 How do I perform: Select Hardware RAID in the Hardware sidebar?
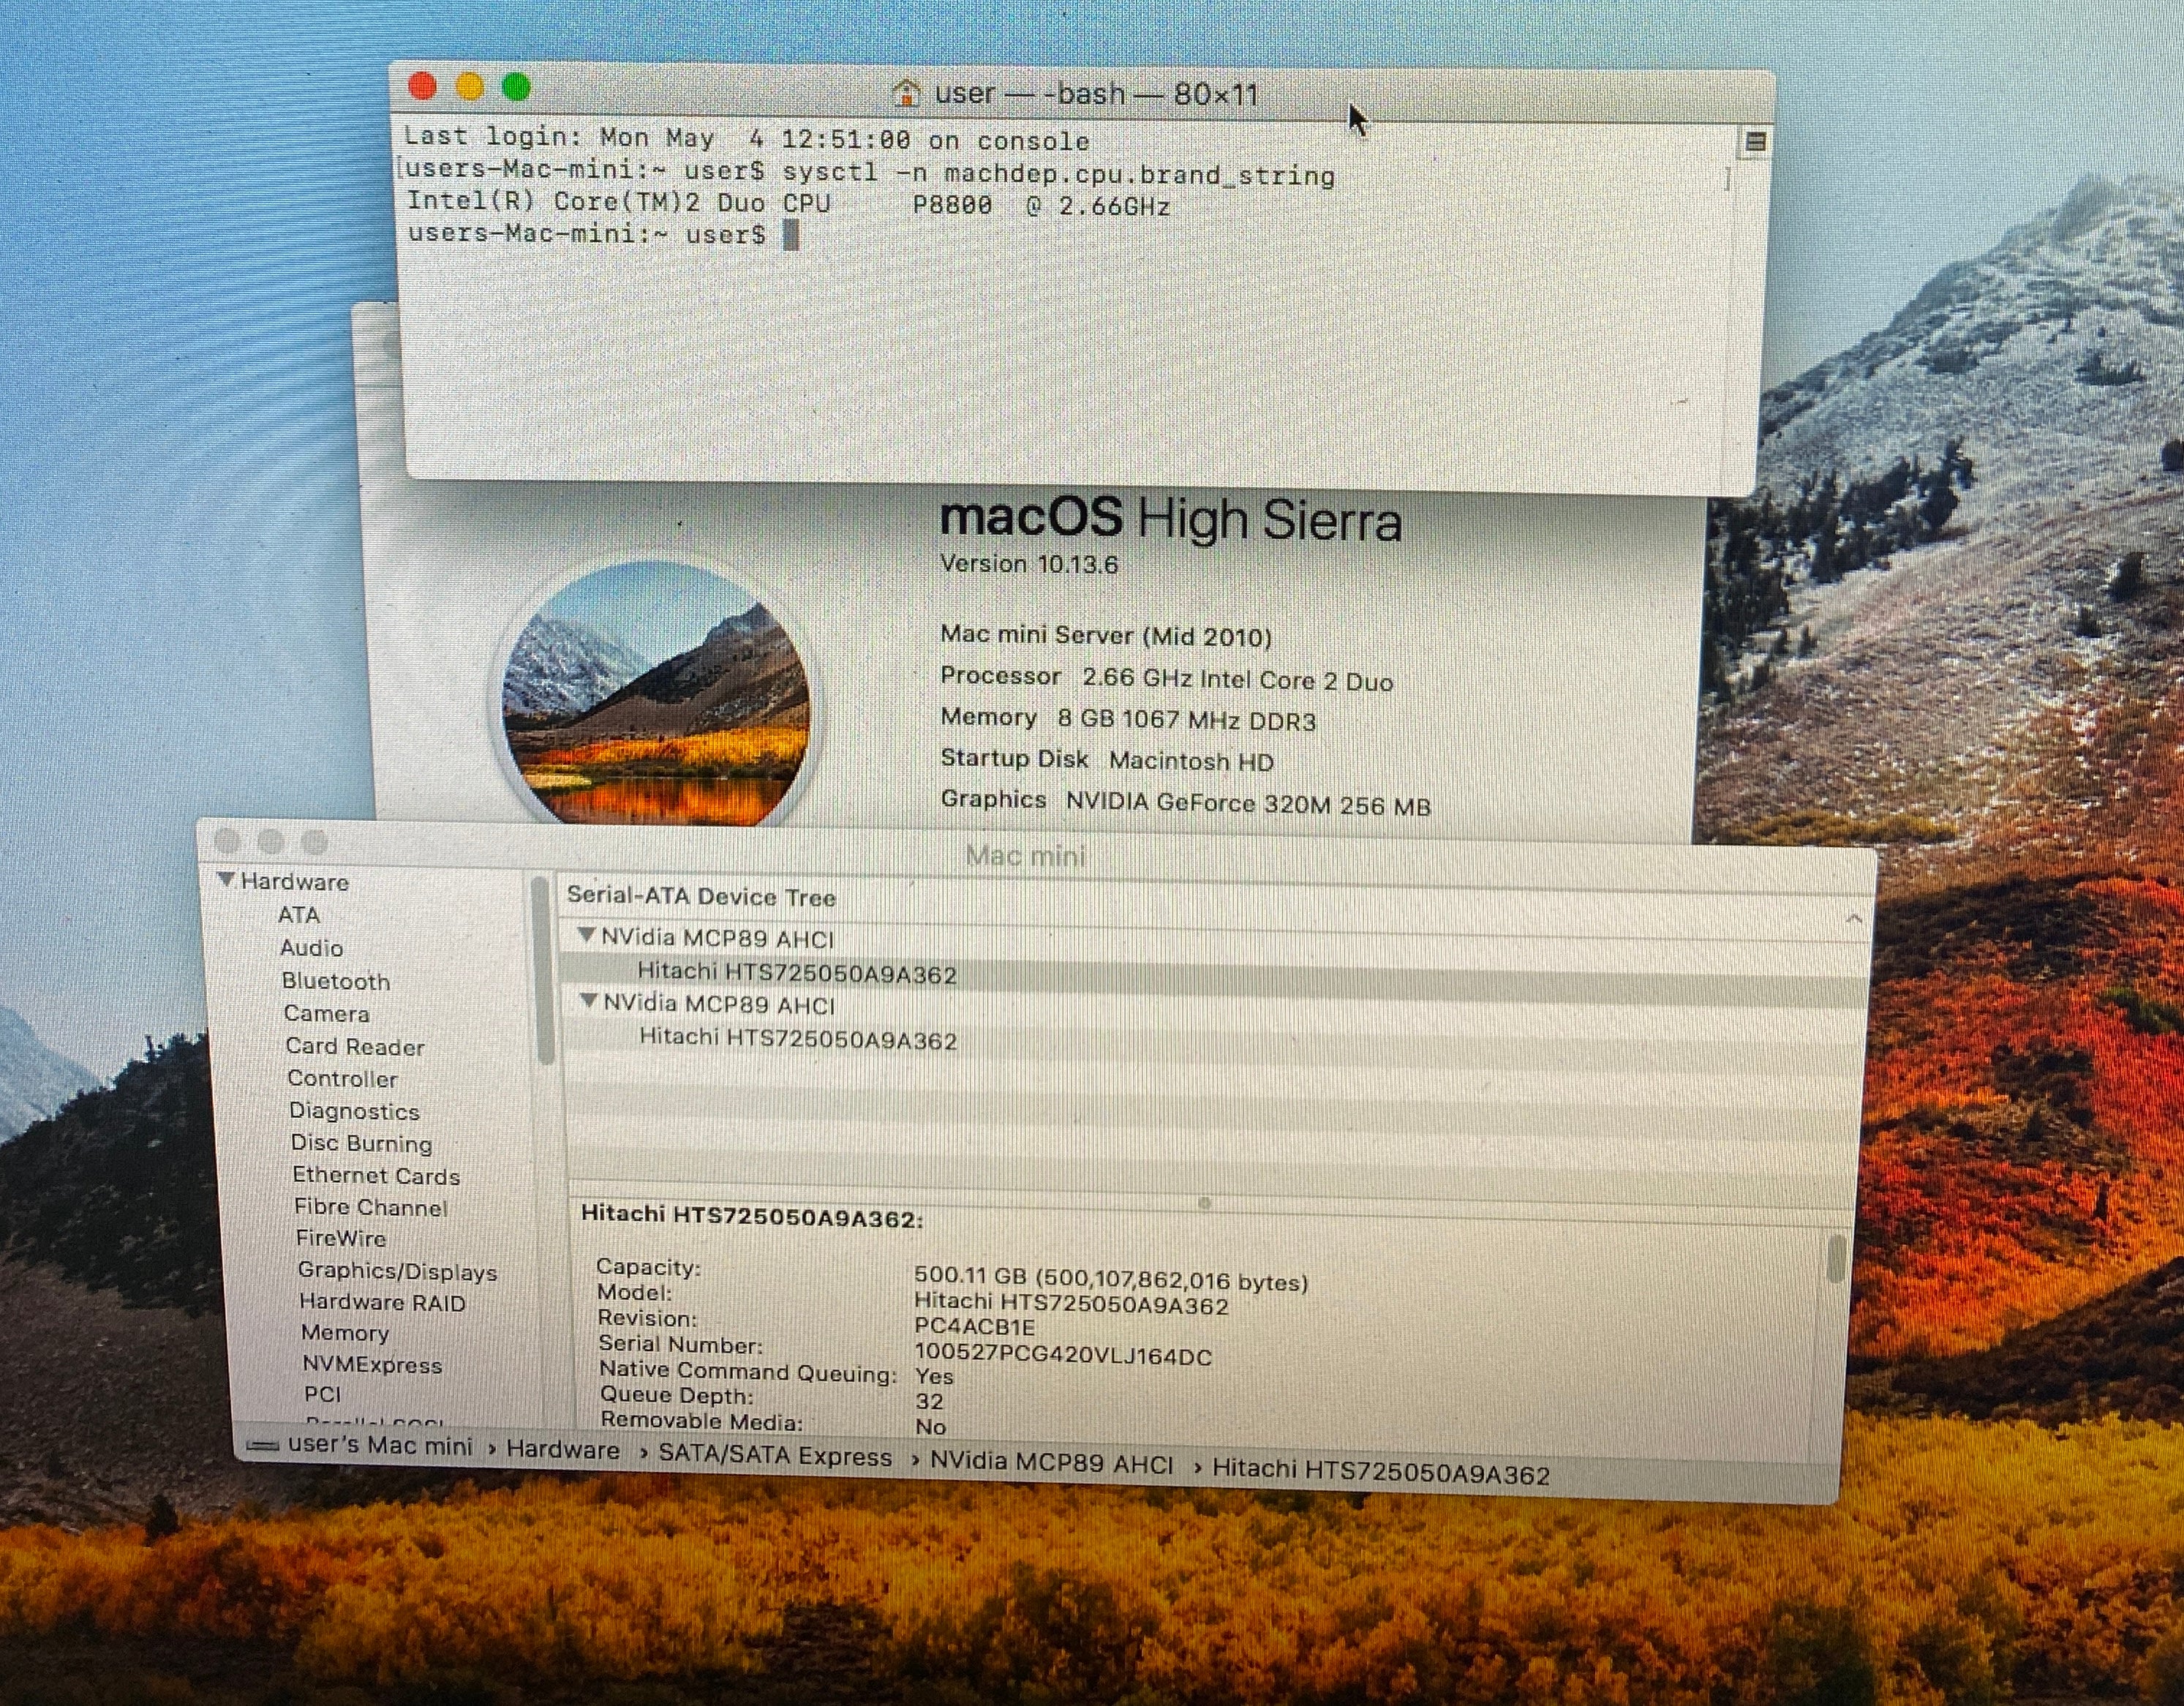(x=383, y=1303)
